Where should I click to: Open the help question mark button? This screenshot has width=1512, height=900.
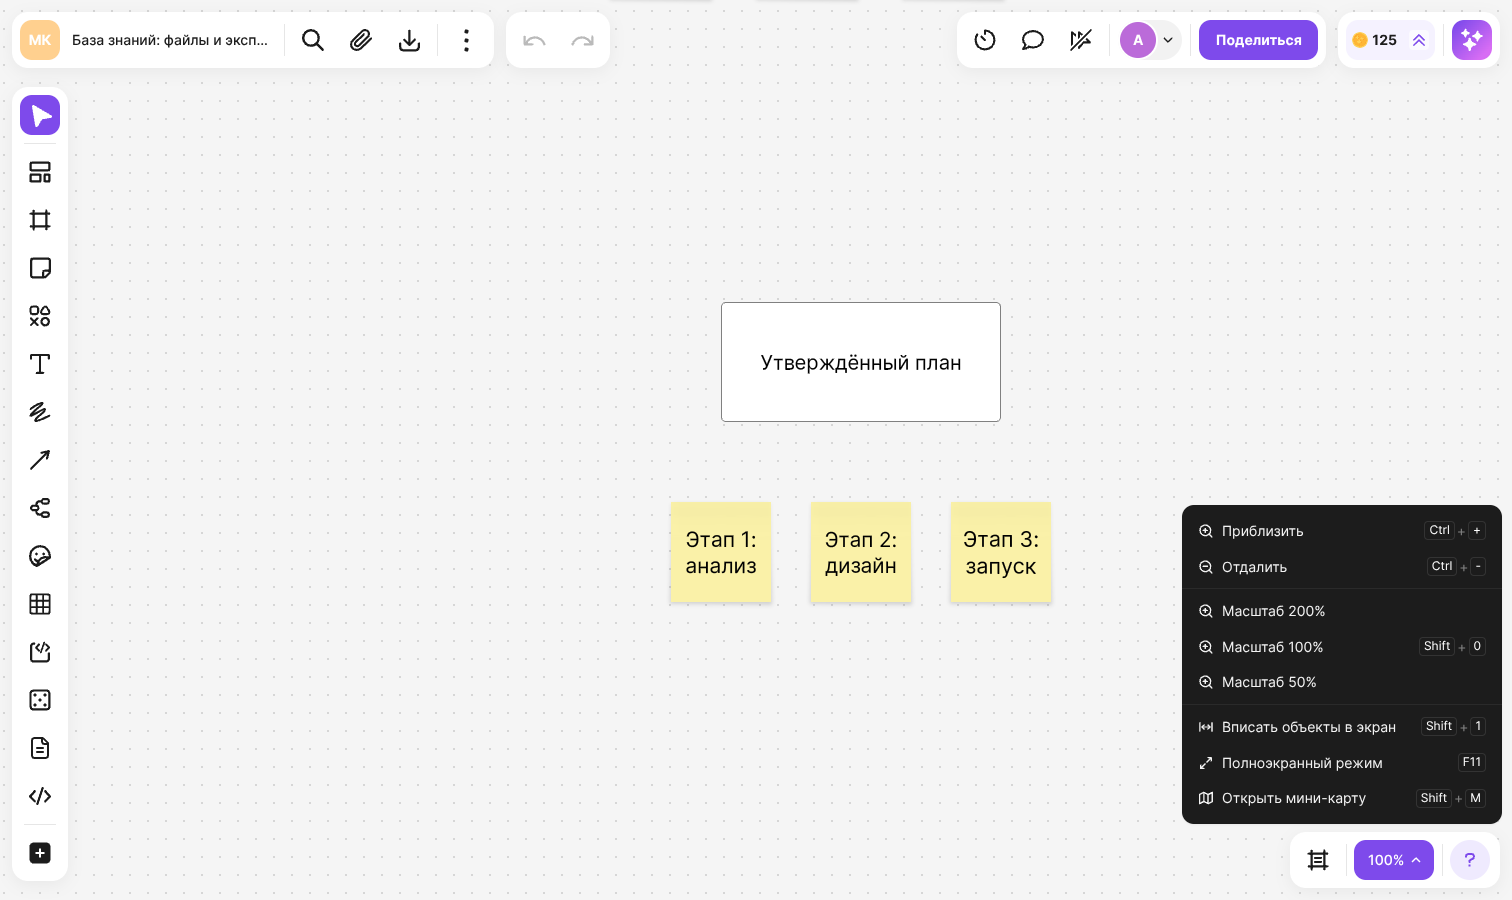pyautogui.click(x=1470, y=860)
